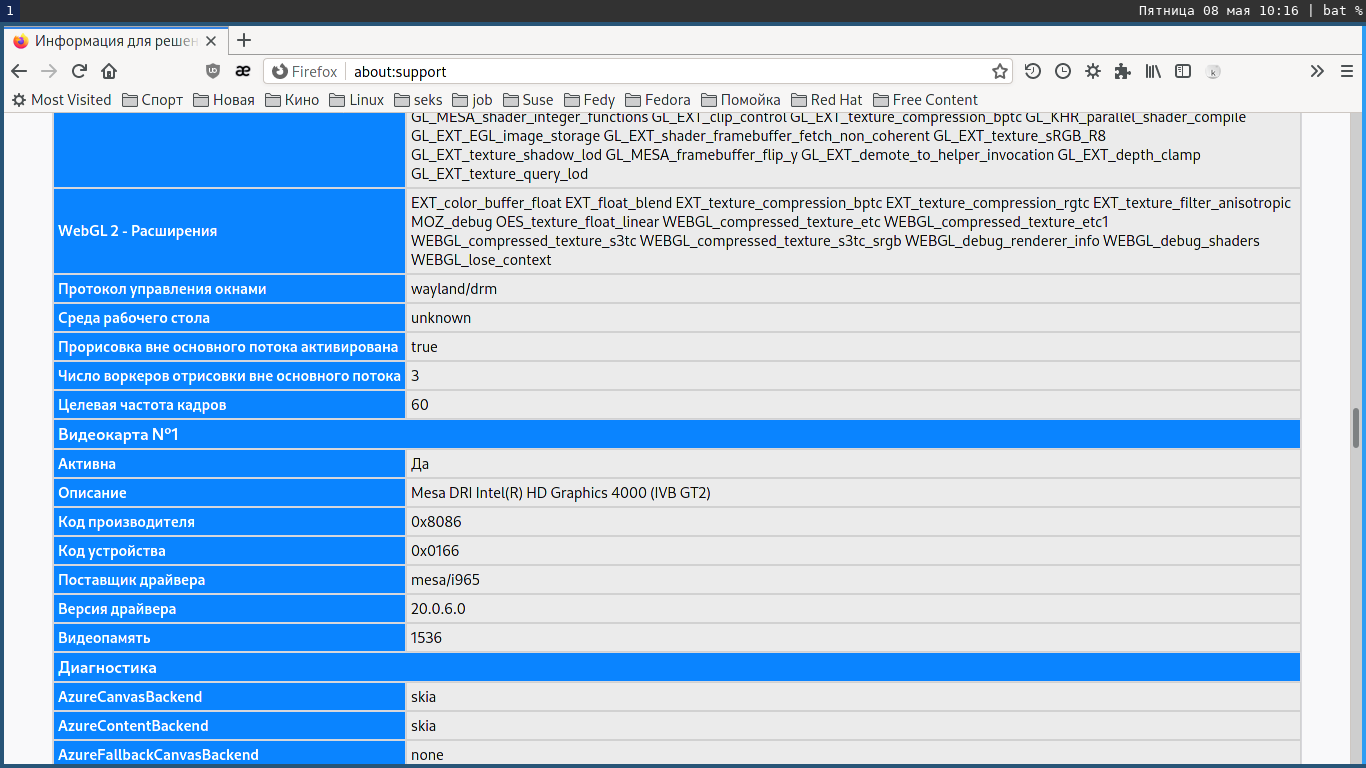The image size is (1366, 768).
Task: Click the 'Диагностика' section header
Action: pos(677,667)
